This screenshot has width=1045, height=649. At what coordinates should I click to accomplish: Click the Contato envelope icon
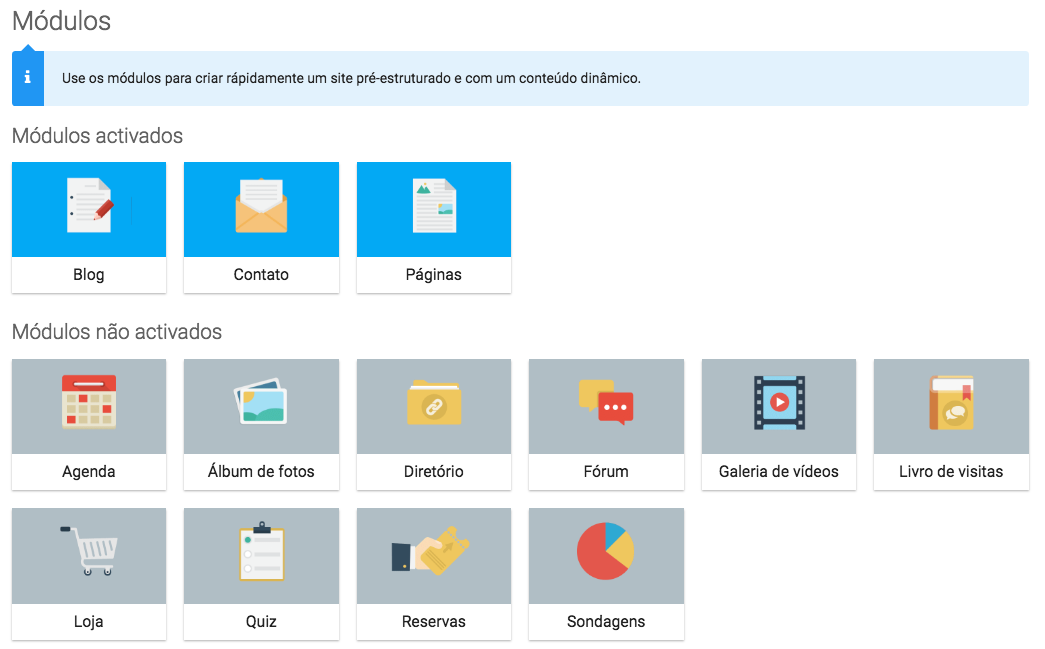coord(261,205)
